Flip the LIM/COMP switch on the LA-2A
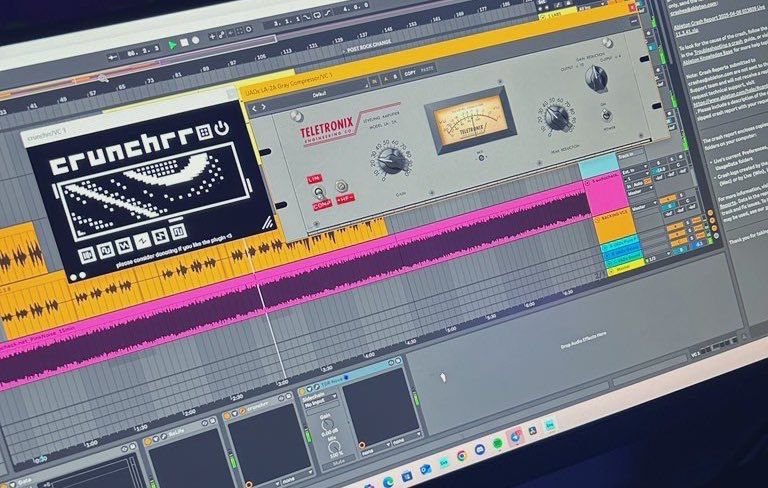 [320, 192]
